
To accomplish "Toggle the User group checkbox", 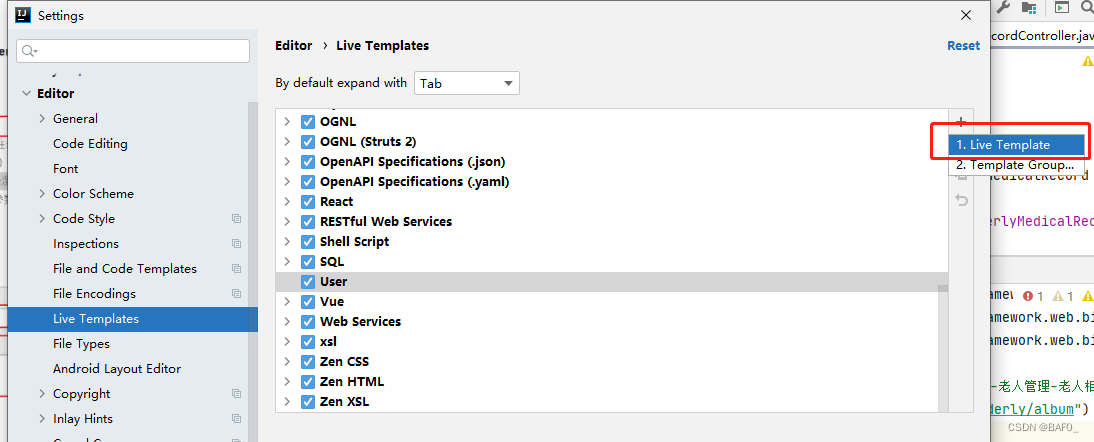I will click(308, 282).
